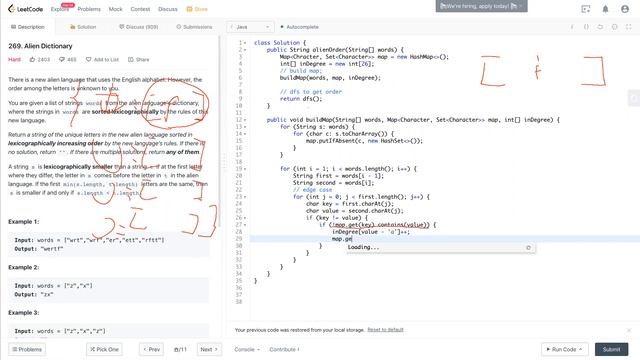Click the 'Example 2:' heading
Viewport: 640px width, 360px height.
click(24, 267)
